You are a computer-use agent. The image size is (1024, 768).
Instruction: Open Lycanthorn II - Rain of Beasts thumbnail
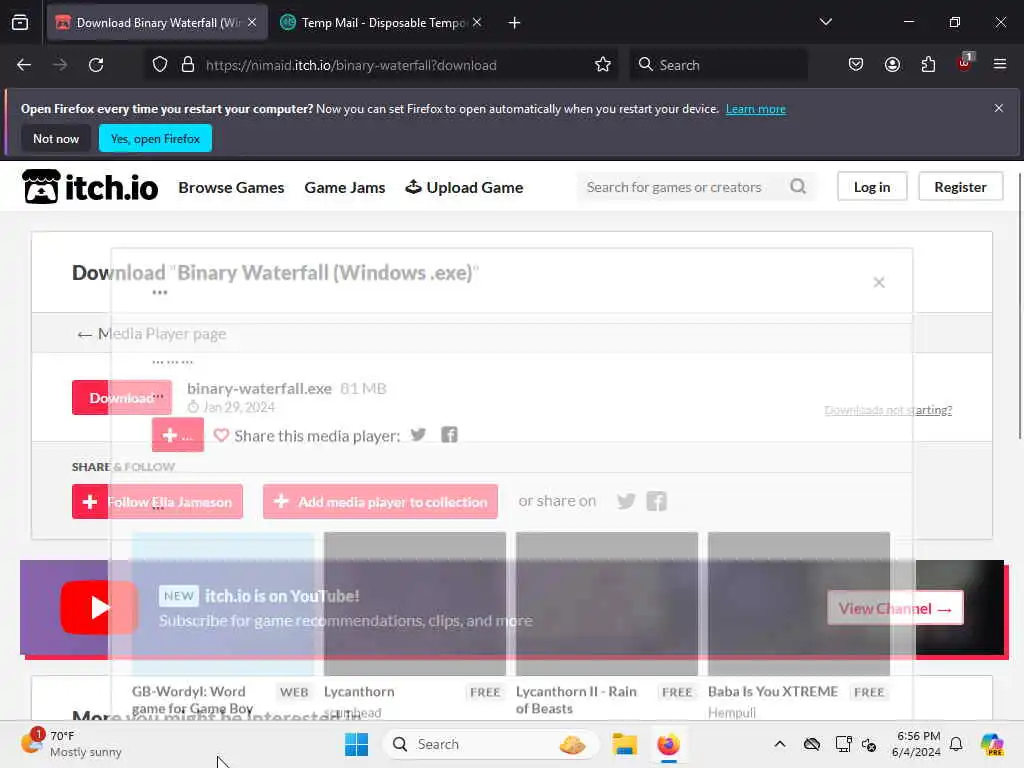607,603
